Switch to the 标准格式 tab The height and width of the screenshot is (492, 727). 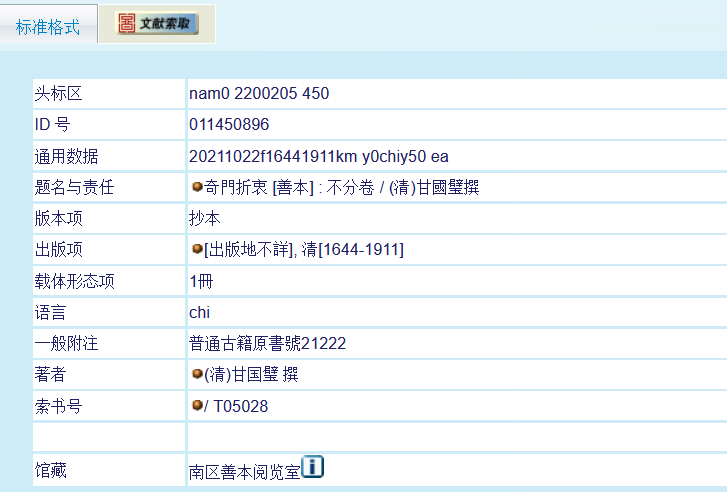pos(48,27)
